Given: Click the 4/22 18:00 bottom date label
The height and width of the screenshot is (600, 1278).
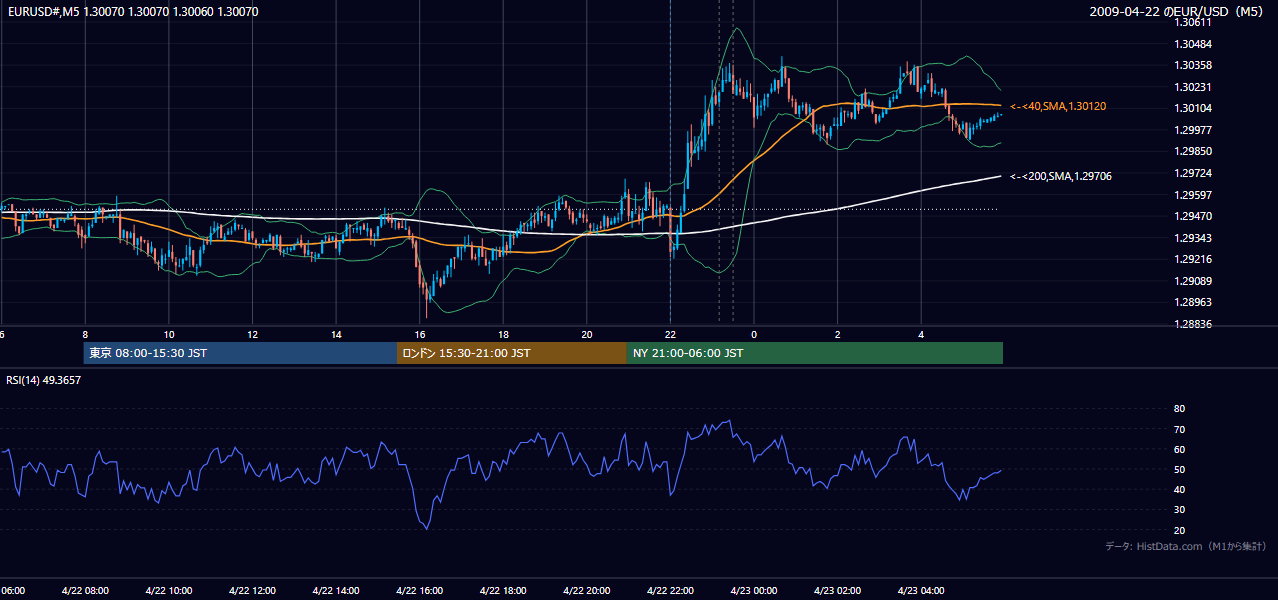Looking at the screenshot, I should [503, 591].
